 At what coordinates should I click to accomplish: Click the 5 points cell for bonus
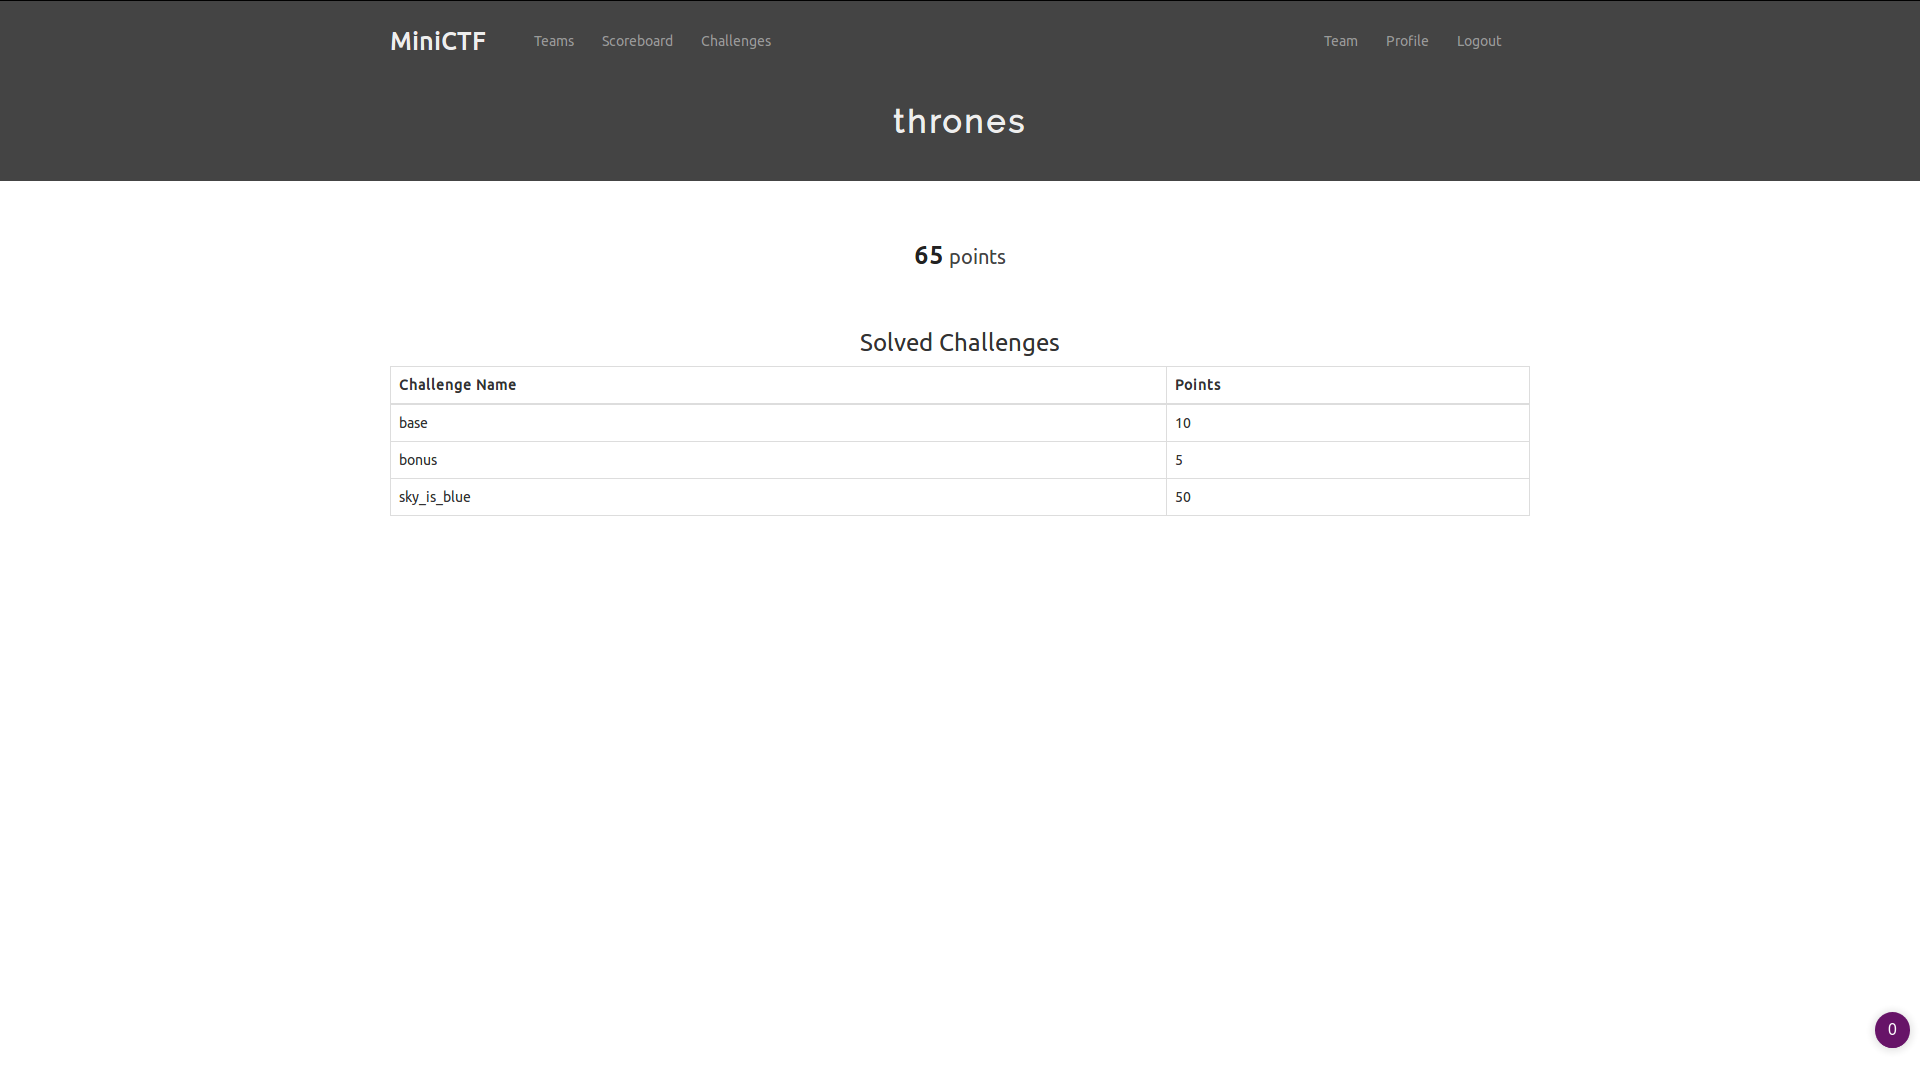click(x=1179, y=460)
